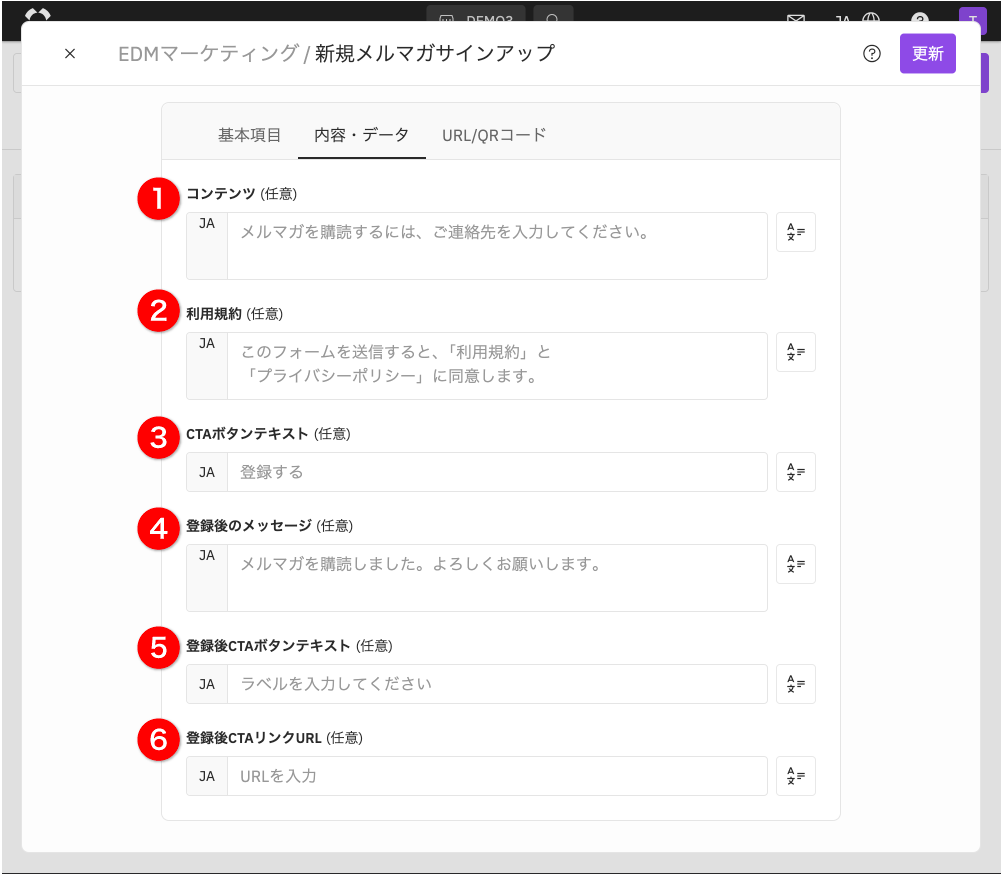
Task: Open translation options for 登録後CTAボタンテキスト field
Action: pyautogui.click(x=796, y=684)
